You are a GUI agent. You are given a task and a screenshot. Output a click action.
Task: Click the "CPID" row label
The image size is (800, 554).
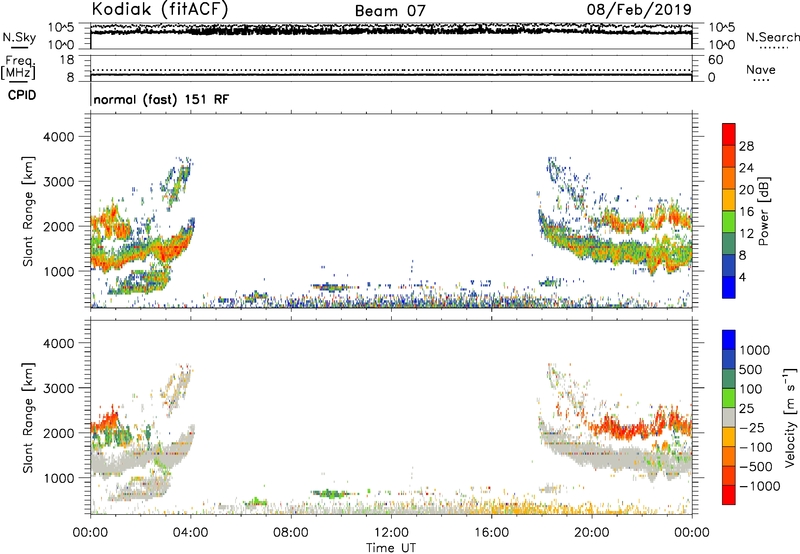pyautogui.click(x=22, y=95)
